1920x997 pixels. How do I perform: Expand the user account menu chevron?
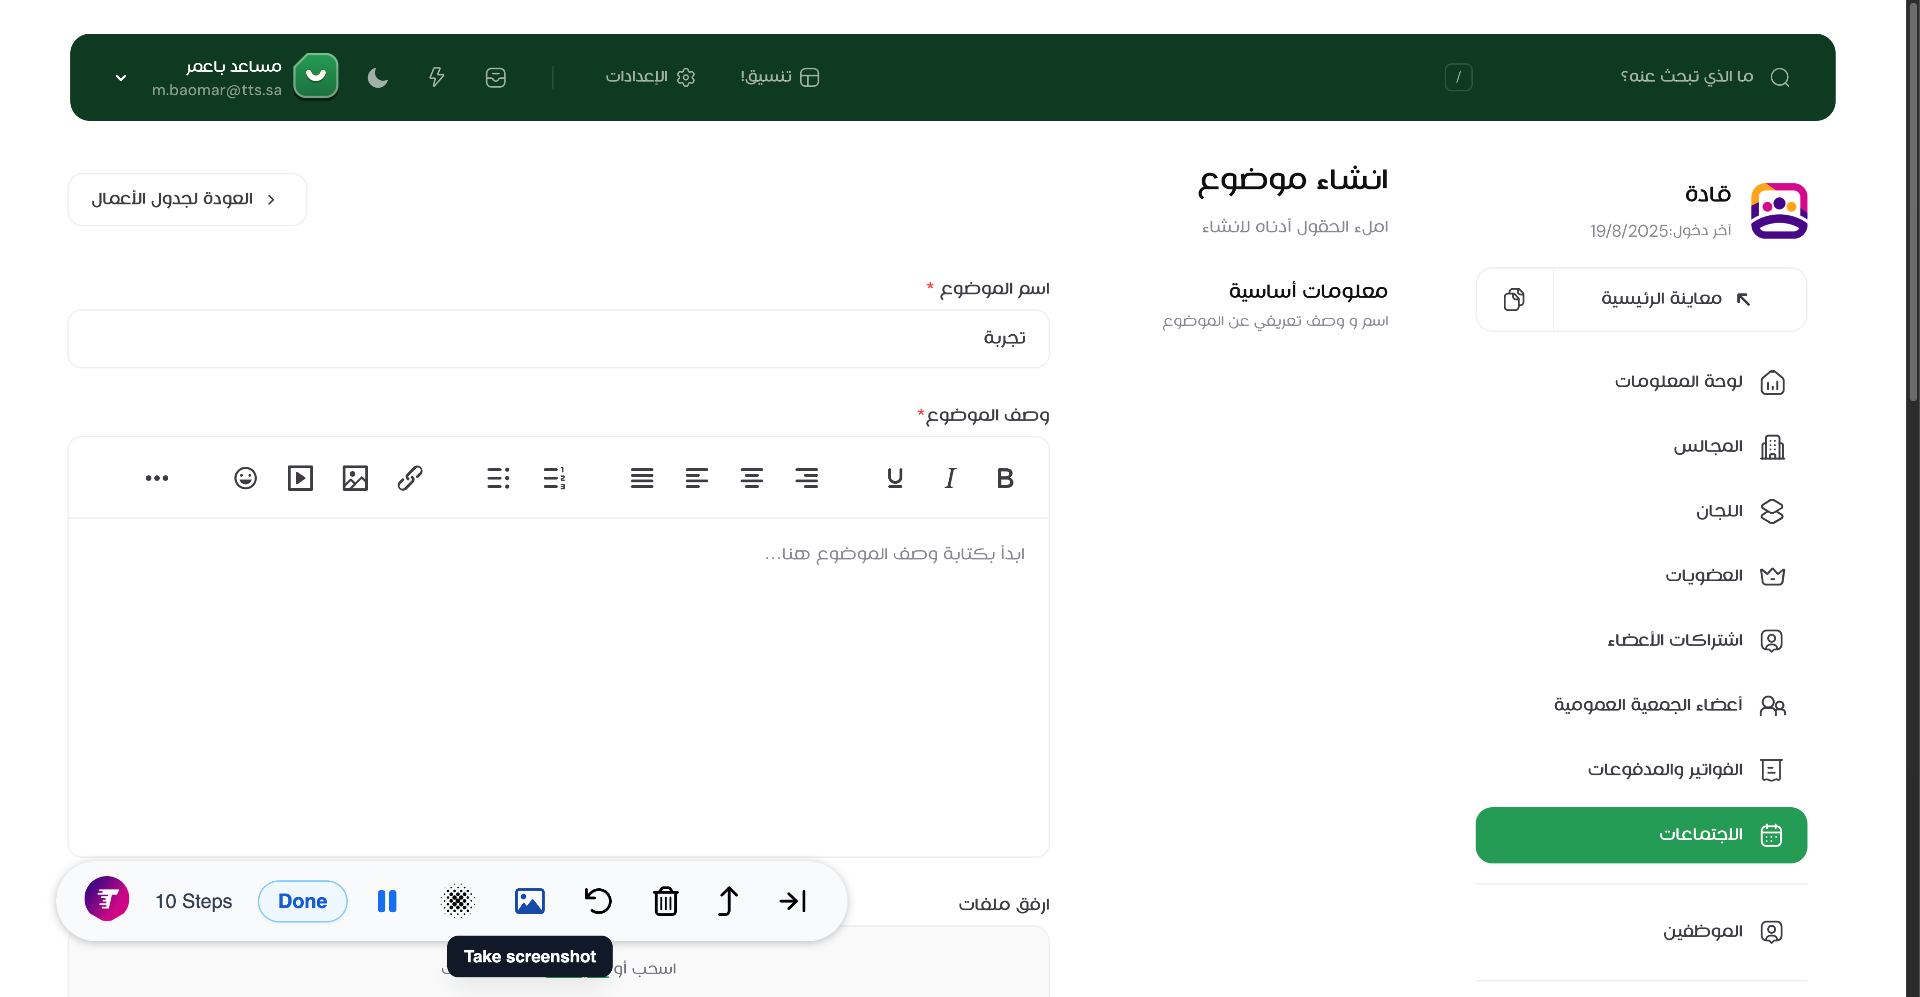121,77
